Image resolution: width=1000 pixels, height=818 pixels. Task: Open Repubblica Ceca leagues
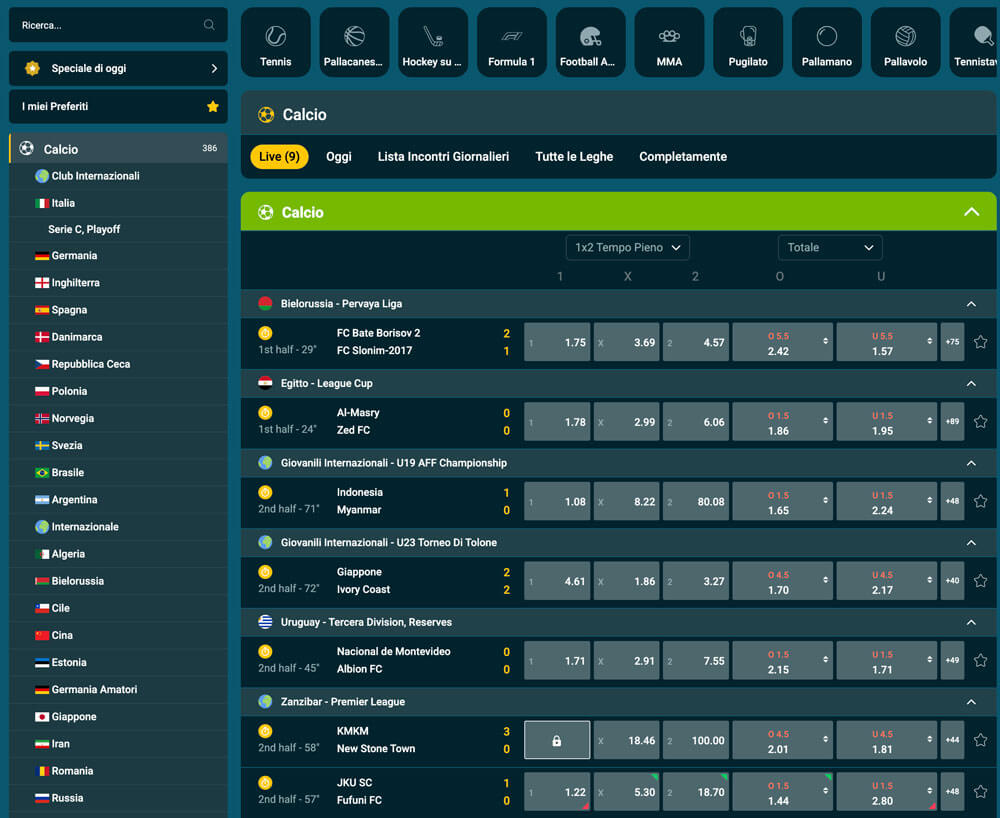[119, 364]
